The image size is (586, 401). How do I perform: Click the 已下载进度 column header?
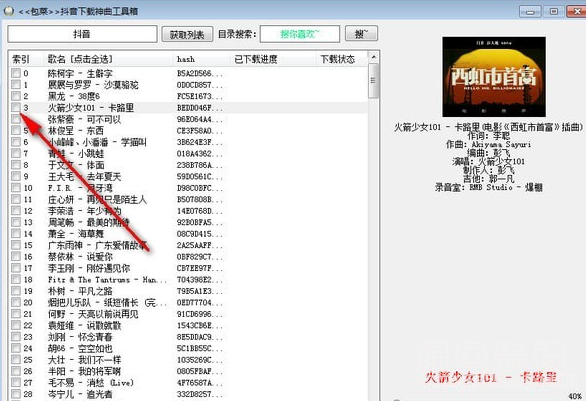[274, 59]
